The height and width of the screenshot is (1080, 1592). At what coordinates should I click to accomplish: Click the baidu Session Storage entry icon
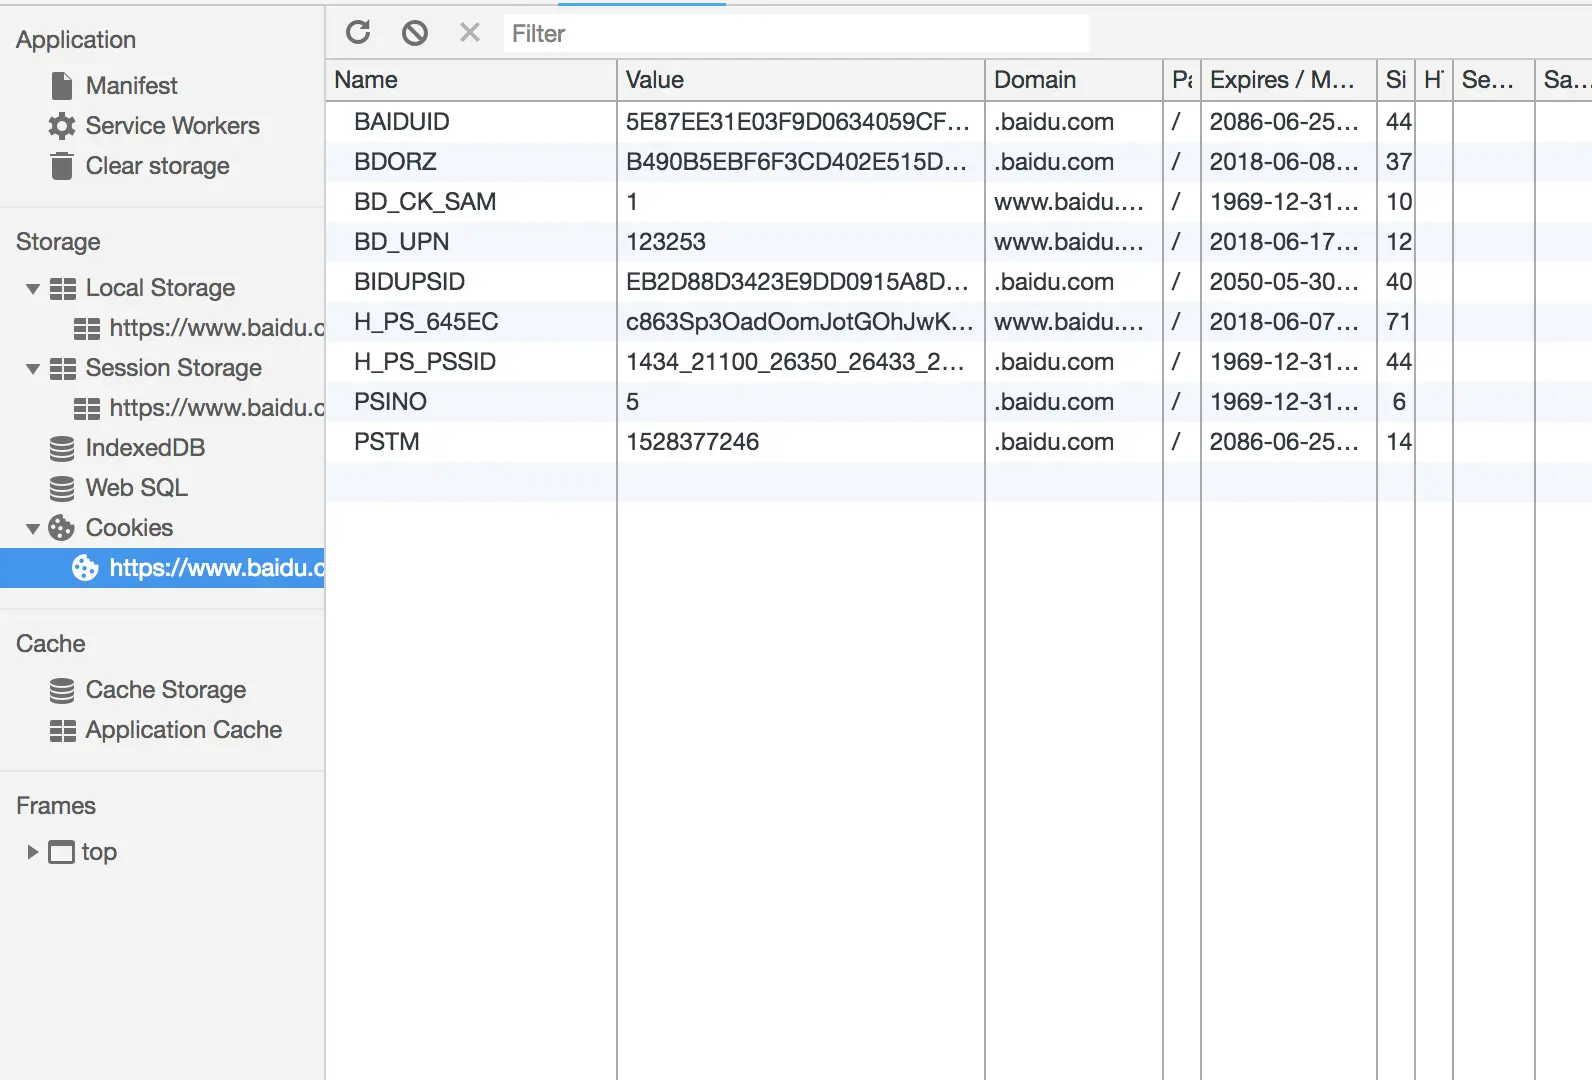[x=87, y=409]
